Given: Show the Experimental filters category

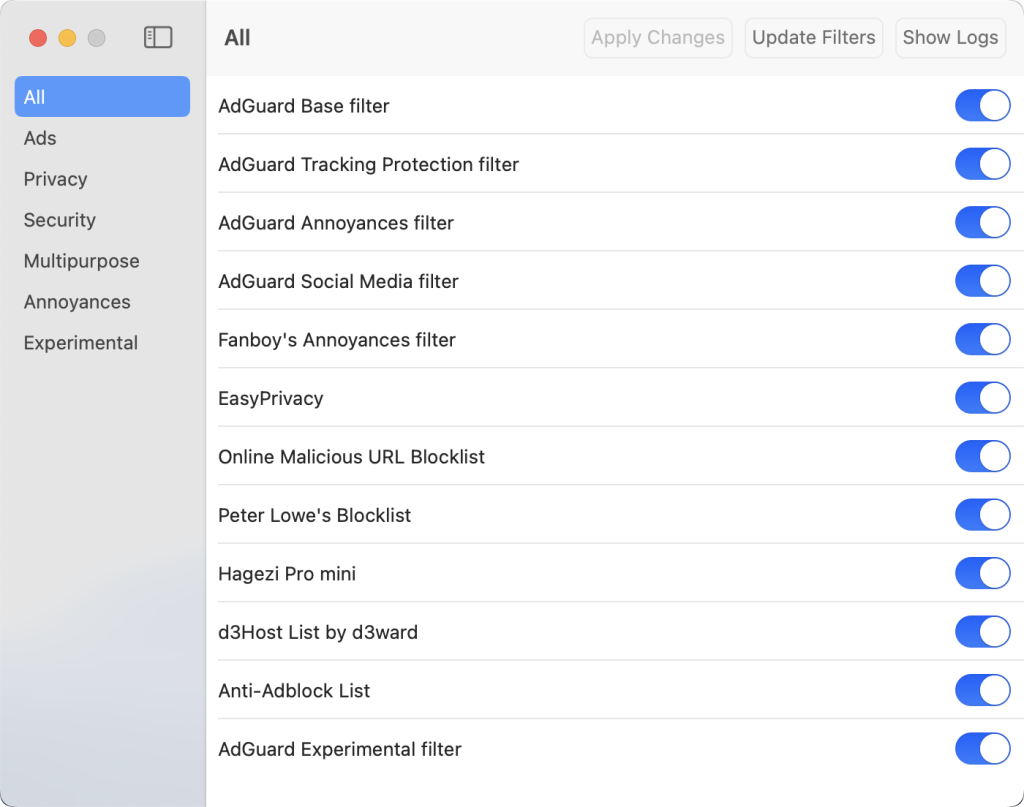Looking at the screenshot, I should tap(81, 343).
